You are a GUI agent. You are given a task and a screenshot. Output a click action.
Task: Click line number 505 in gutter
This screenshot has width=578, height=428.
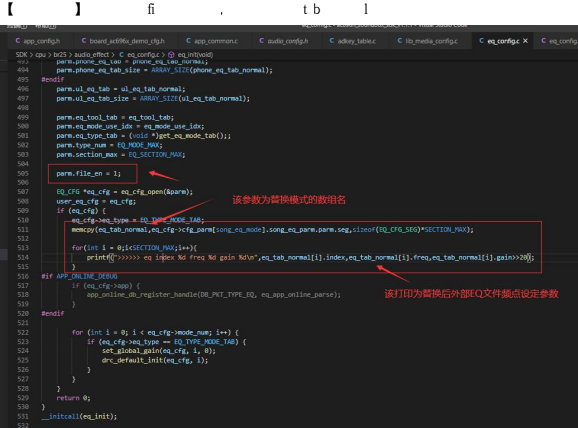[23, 173]
